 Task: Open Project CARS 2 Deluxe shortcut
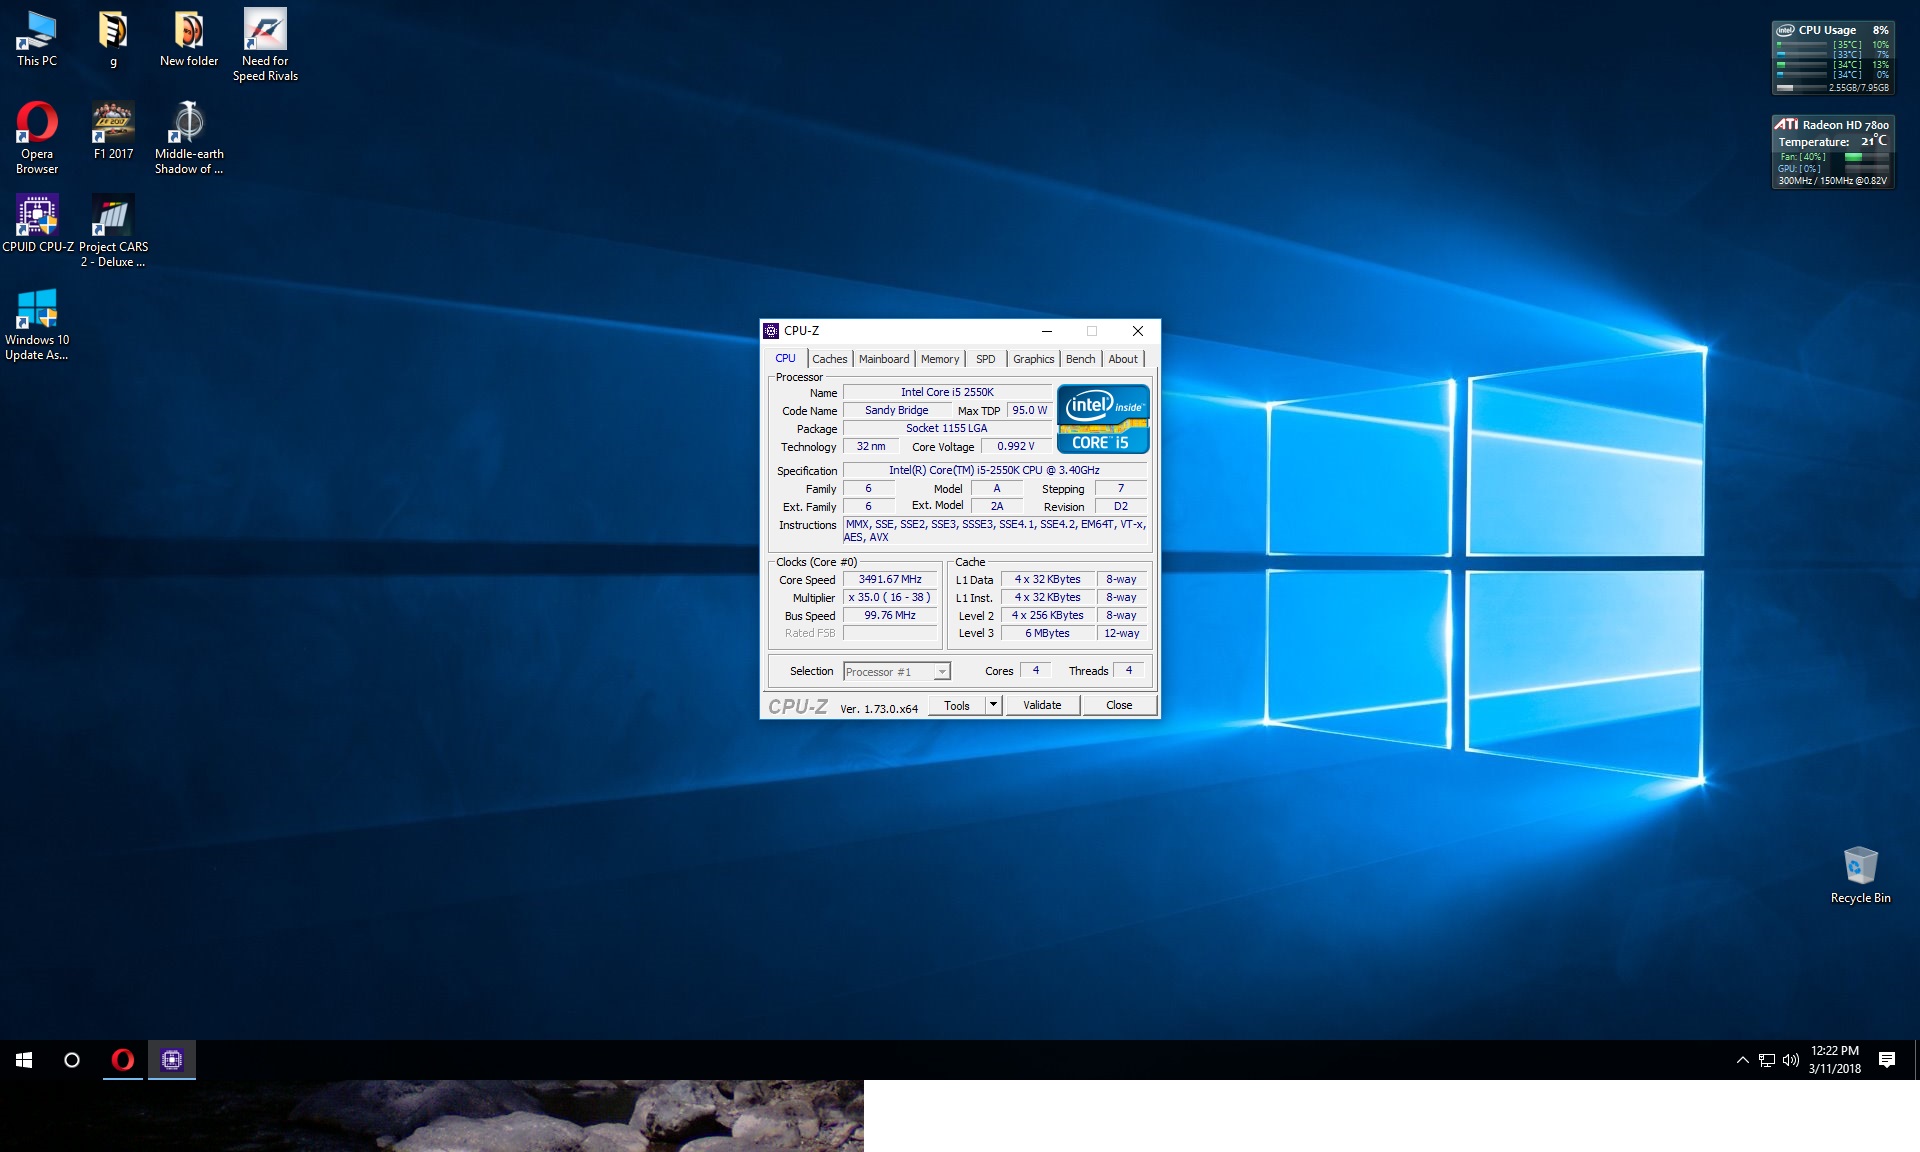[x=113, y=216]
